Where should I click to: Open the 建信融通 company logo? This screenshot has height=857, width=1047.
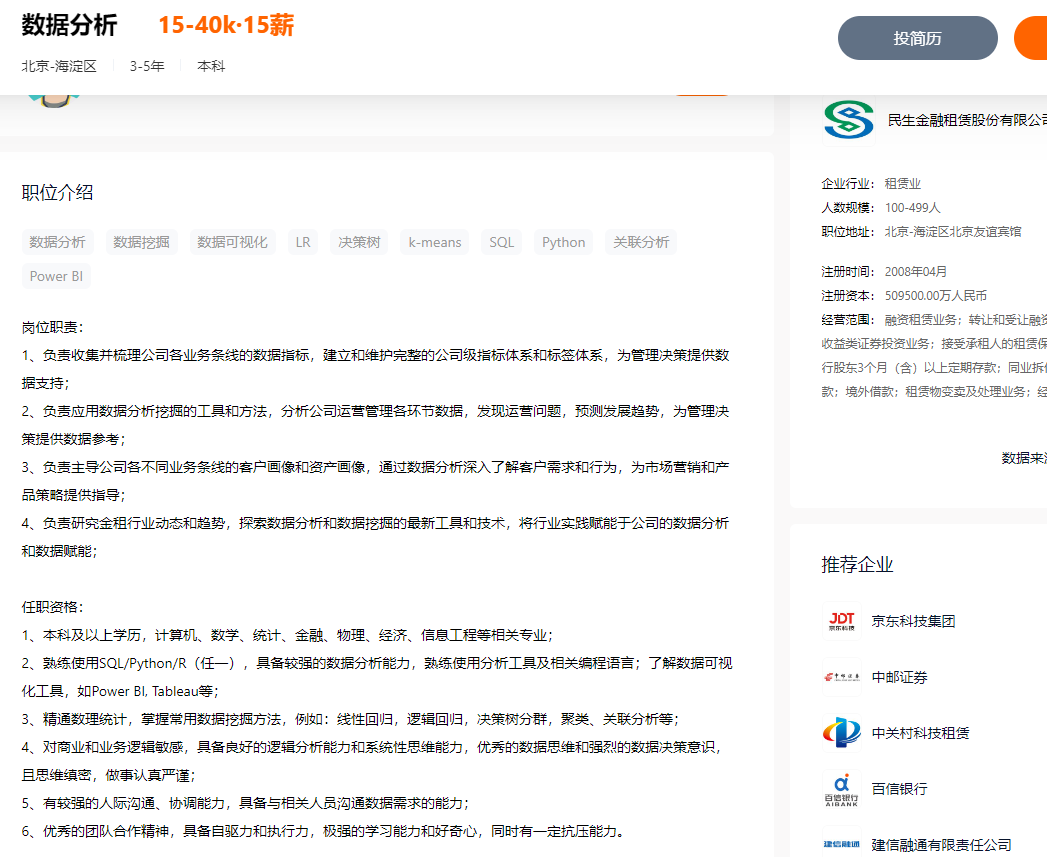tap(841, 844)
